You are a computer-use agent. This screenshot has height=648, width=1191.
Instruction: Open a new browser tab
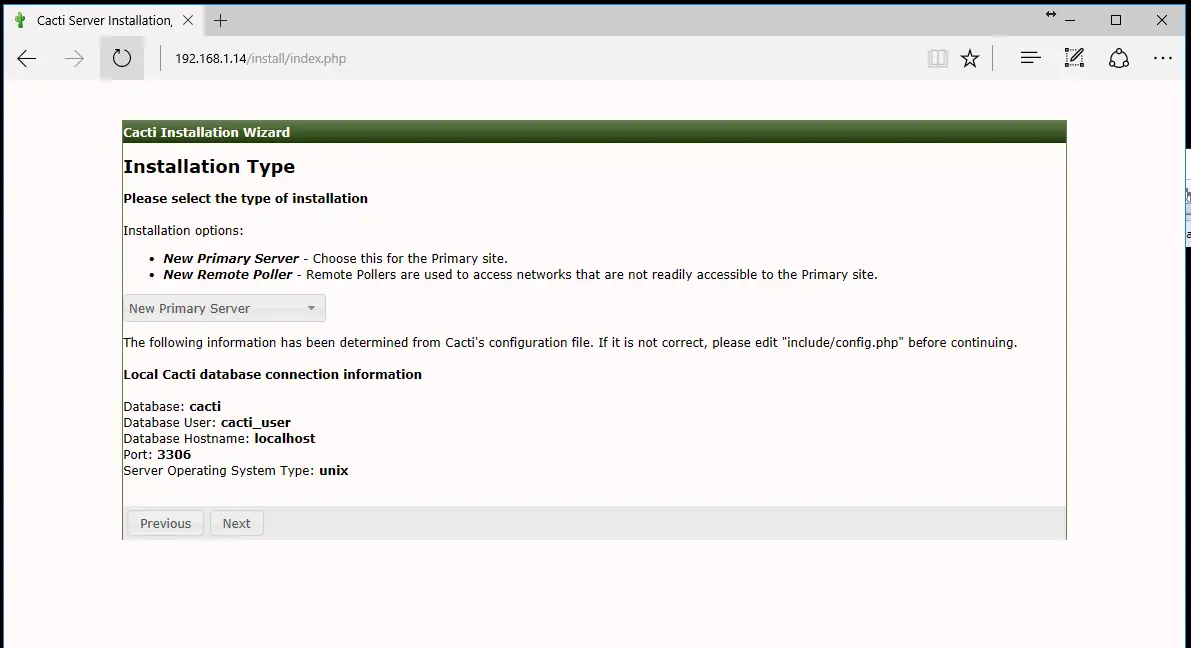(220, 21)
